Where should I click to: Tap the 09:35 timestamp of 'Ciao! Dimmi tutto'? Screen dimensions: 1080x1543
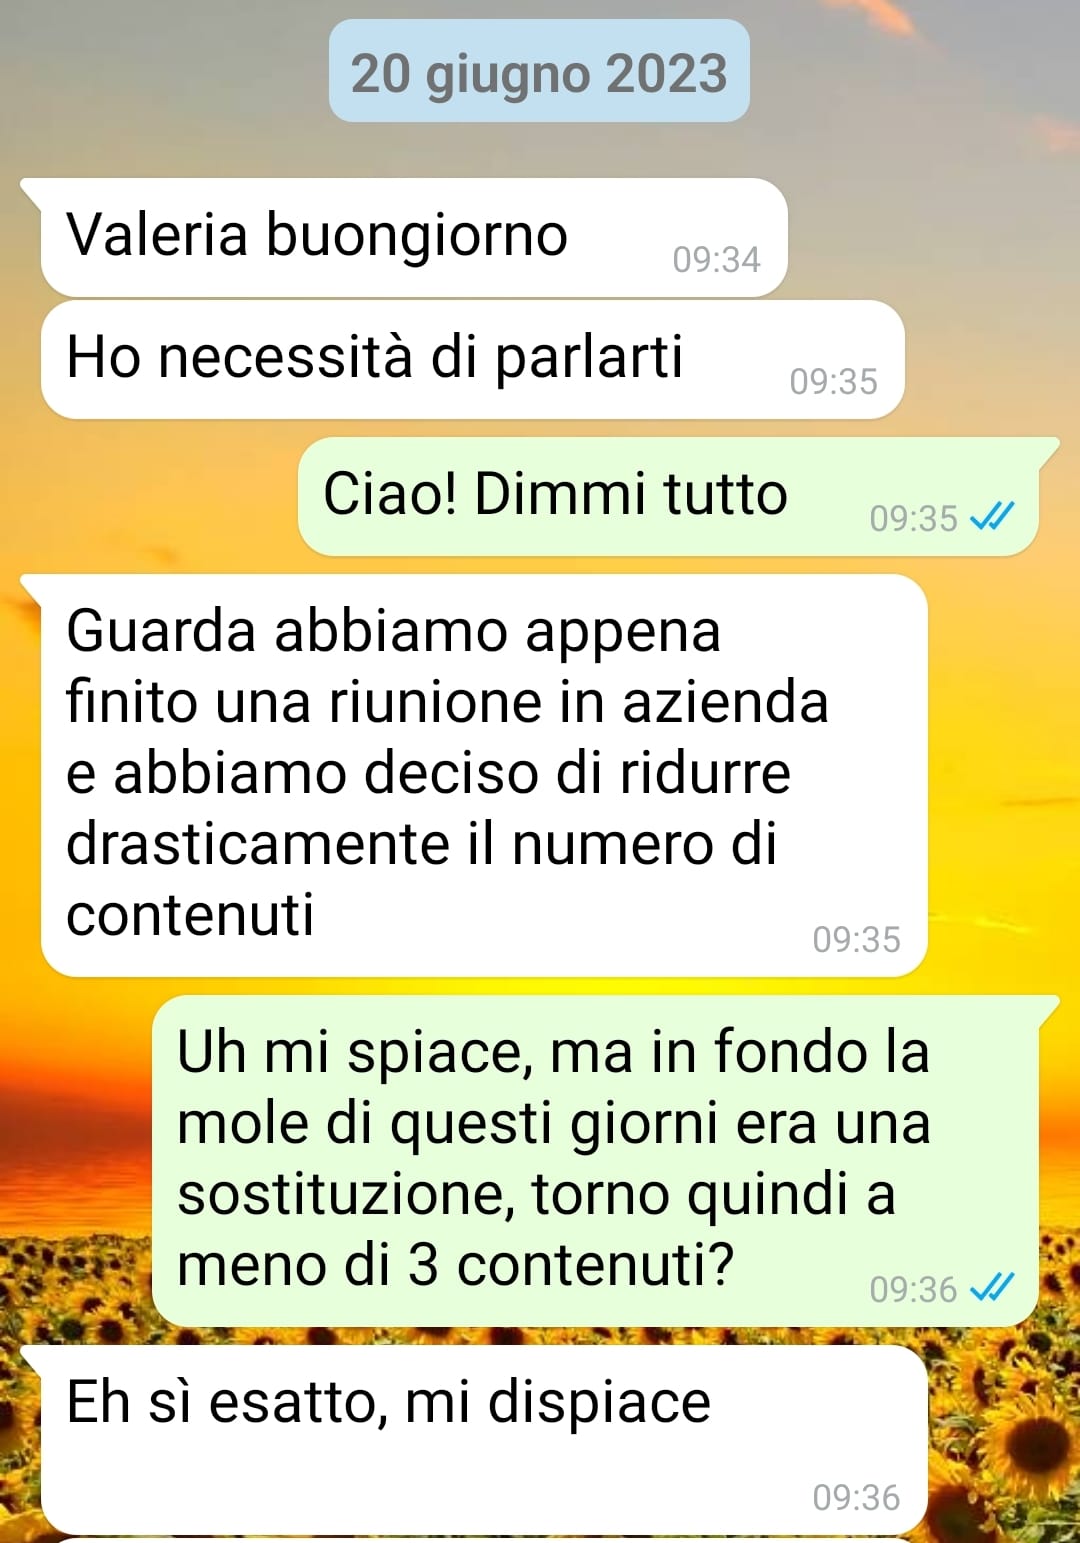pyautogui.click(x=913, y=519)
